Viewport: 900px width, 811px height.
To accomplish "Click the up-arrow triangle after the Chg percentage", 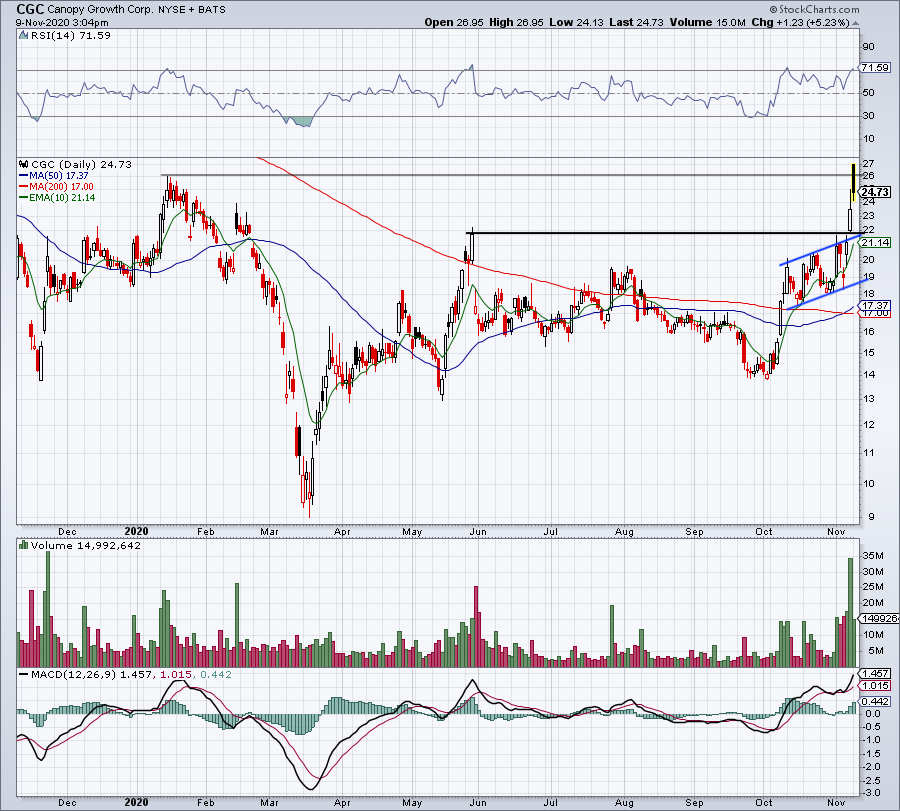I will pyautogui.click(x=856, y=24).
